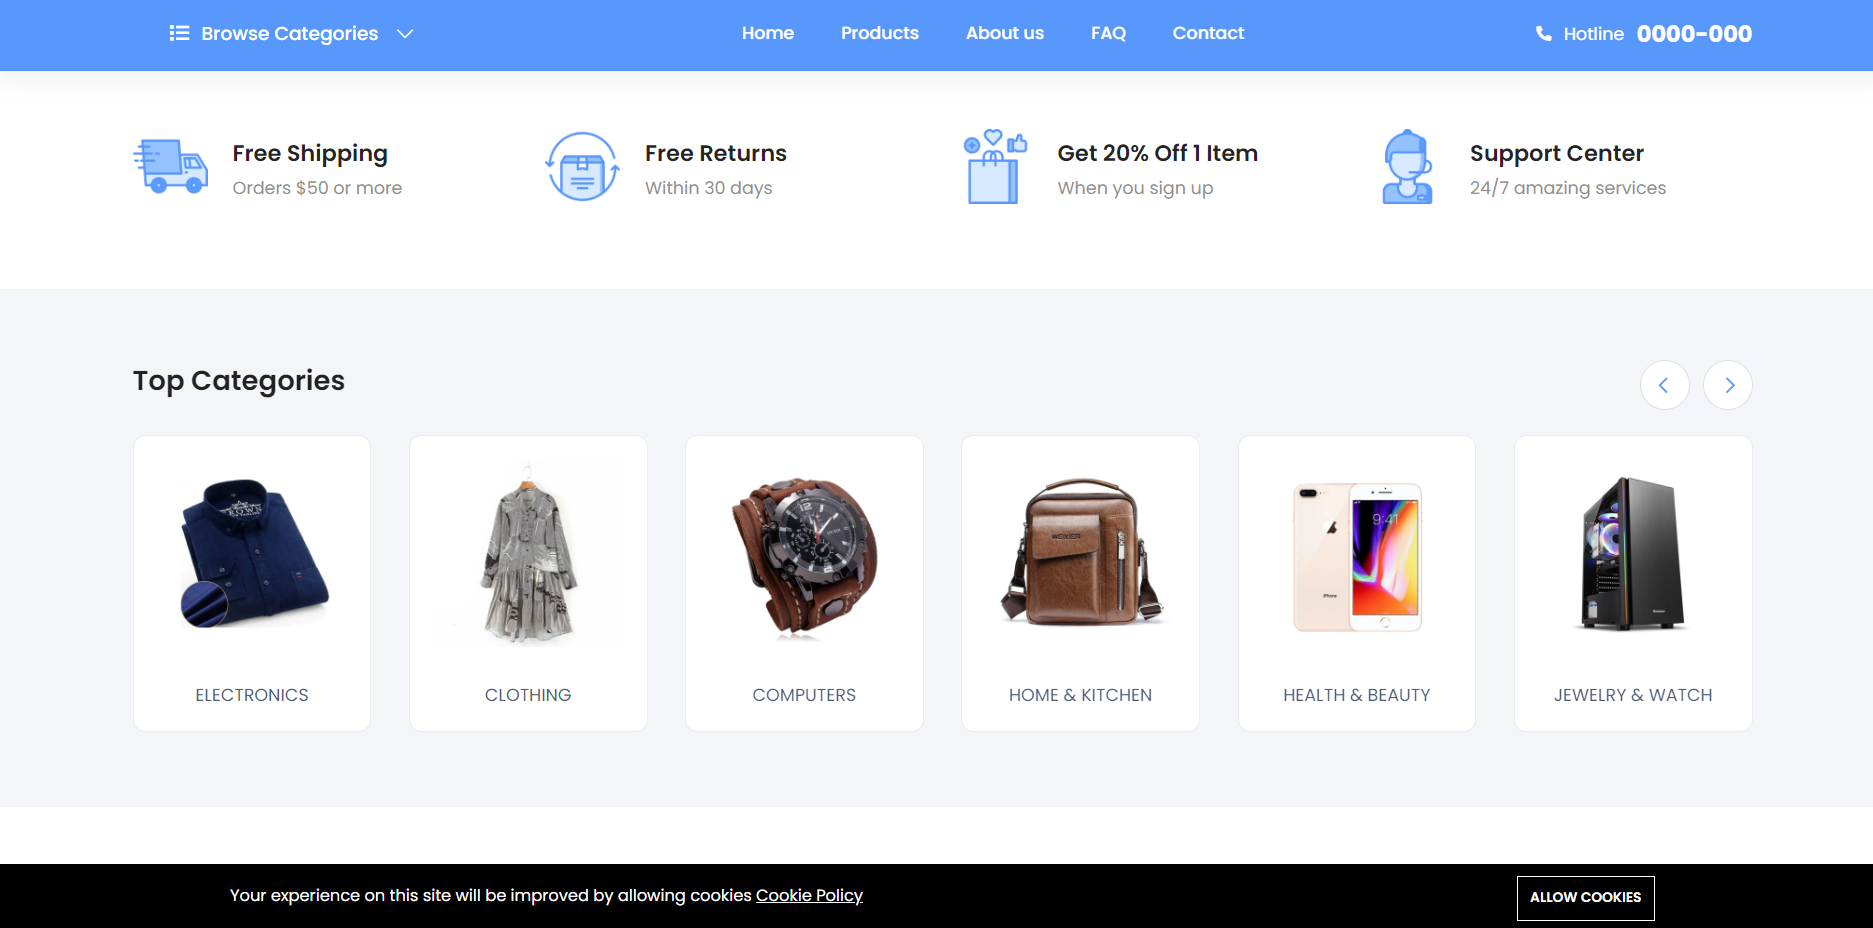Choose the Jewelry & Watch category
Viewport: 1873px width, 928px height.
click(x=1633, y=583)
